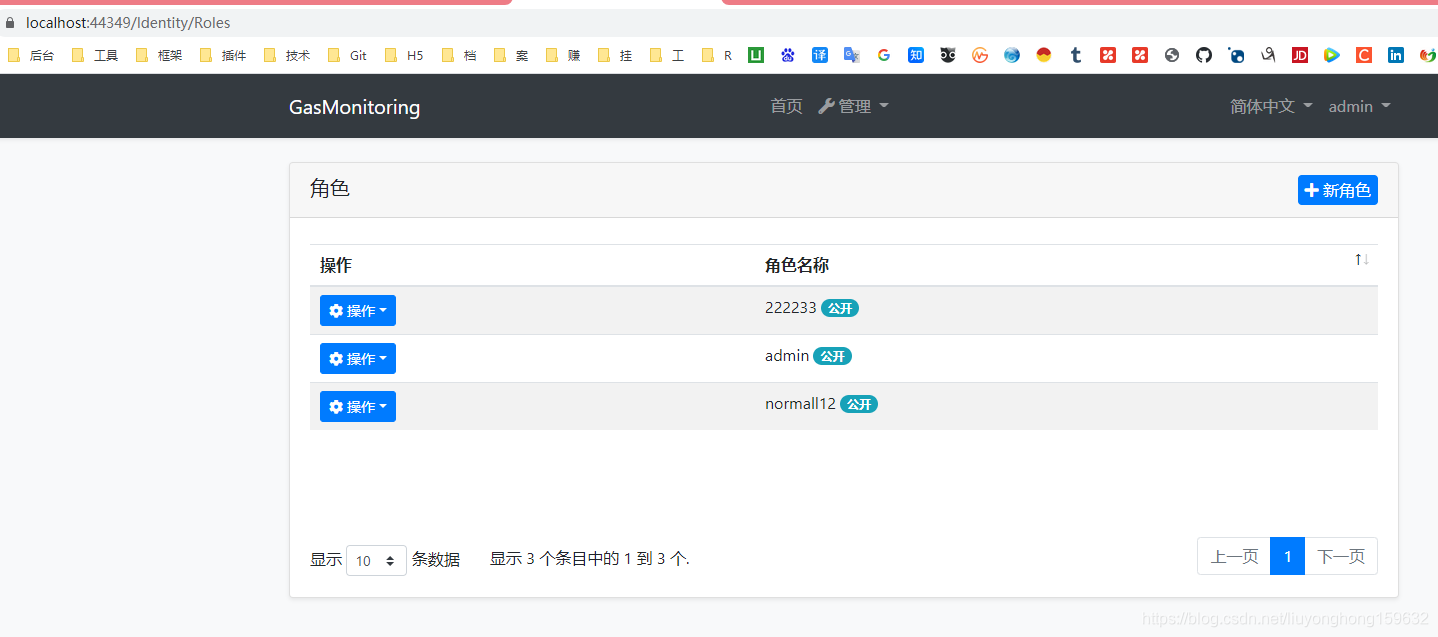Image resolution: width=1438 pixels, height=637 pixels.
Task: Click the gear icon on 222233 row's 操作 button
Action: 335,310
